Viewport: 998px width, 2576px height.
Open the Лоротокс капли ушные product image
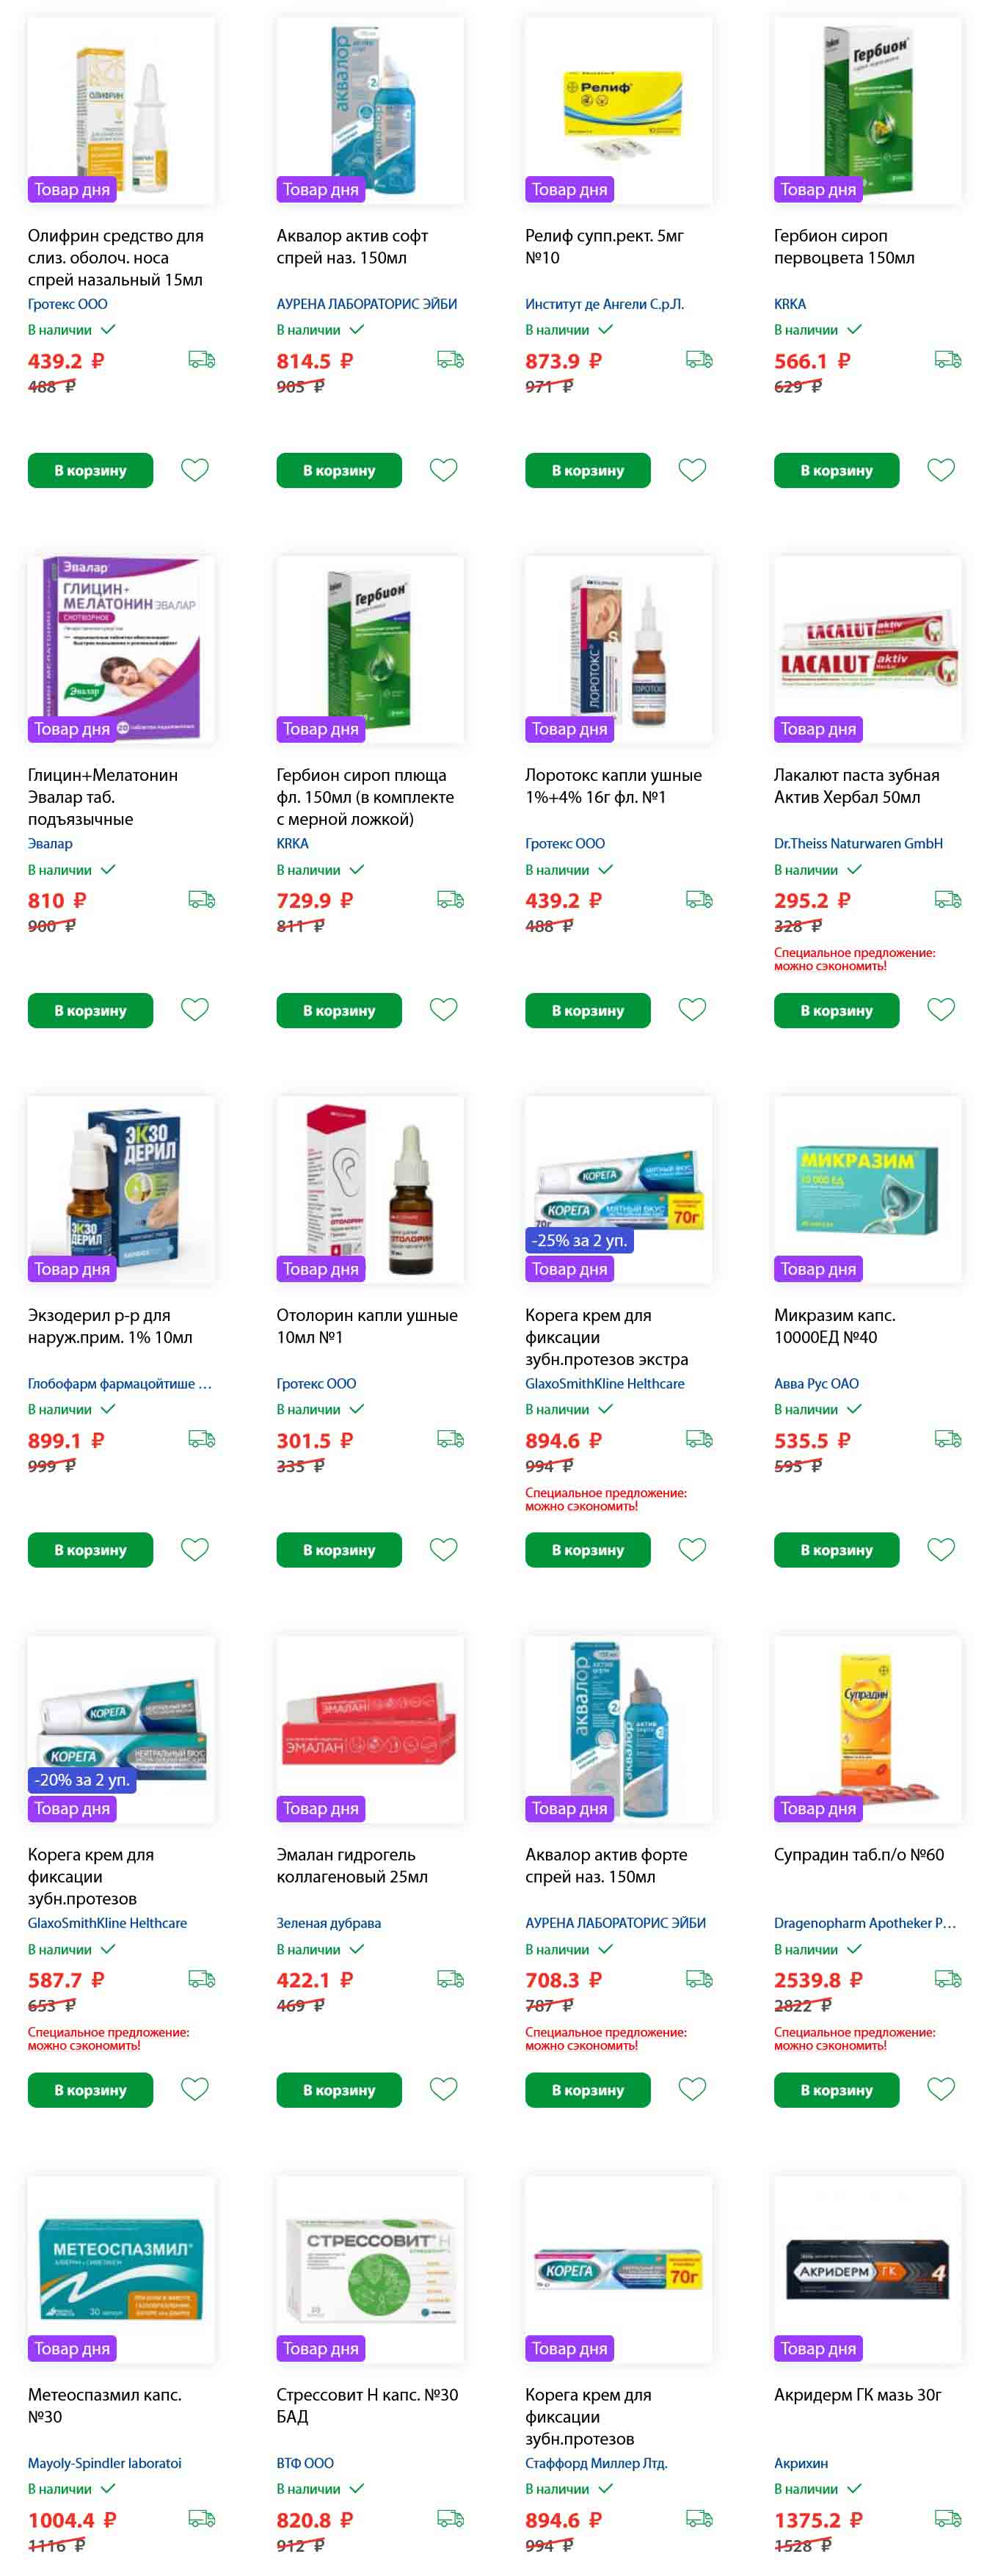point(619,649)
